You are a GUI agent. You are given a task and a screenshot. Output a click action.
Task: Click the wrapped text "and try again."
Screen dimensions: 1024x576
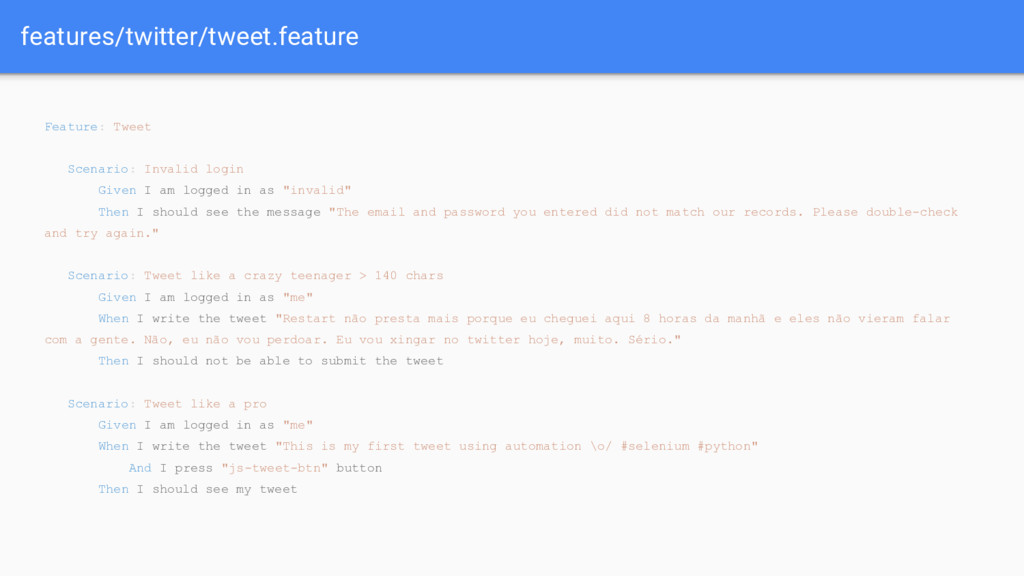click(101, 233)
